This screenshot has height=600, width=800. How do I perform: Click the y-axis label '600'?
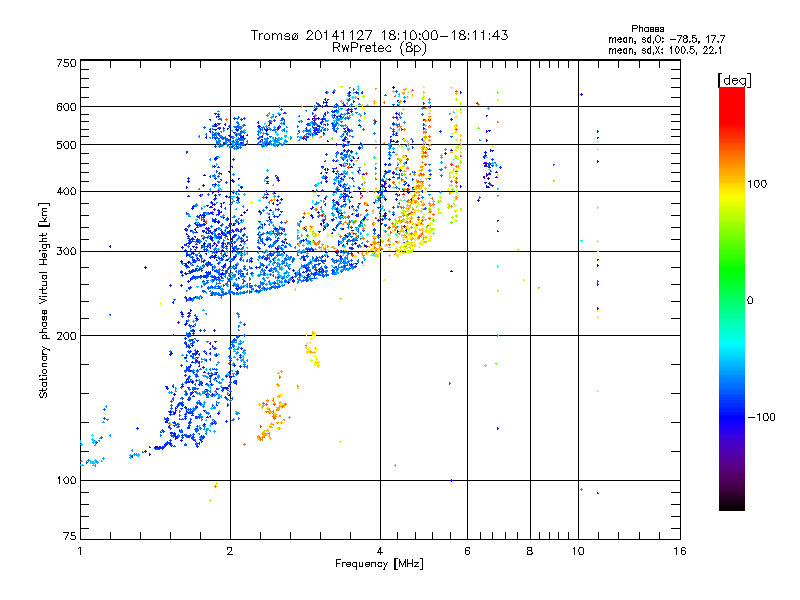pyautogui.click(x=66, y=107)
